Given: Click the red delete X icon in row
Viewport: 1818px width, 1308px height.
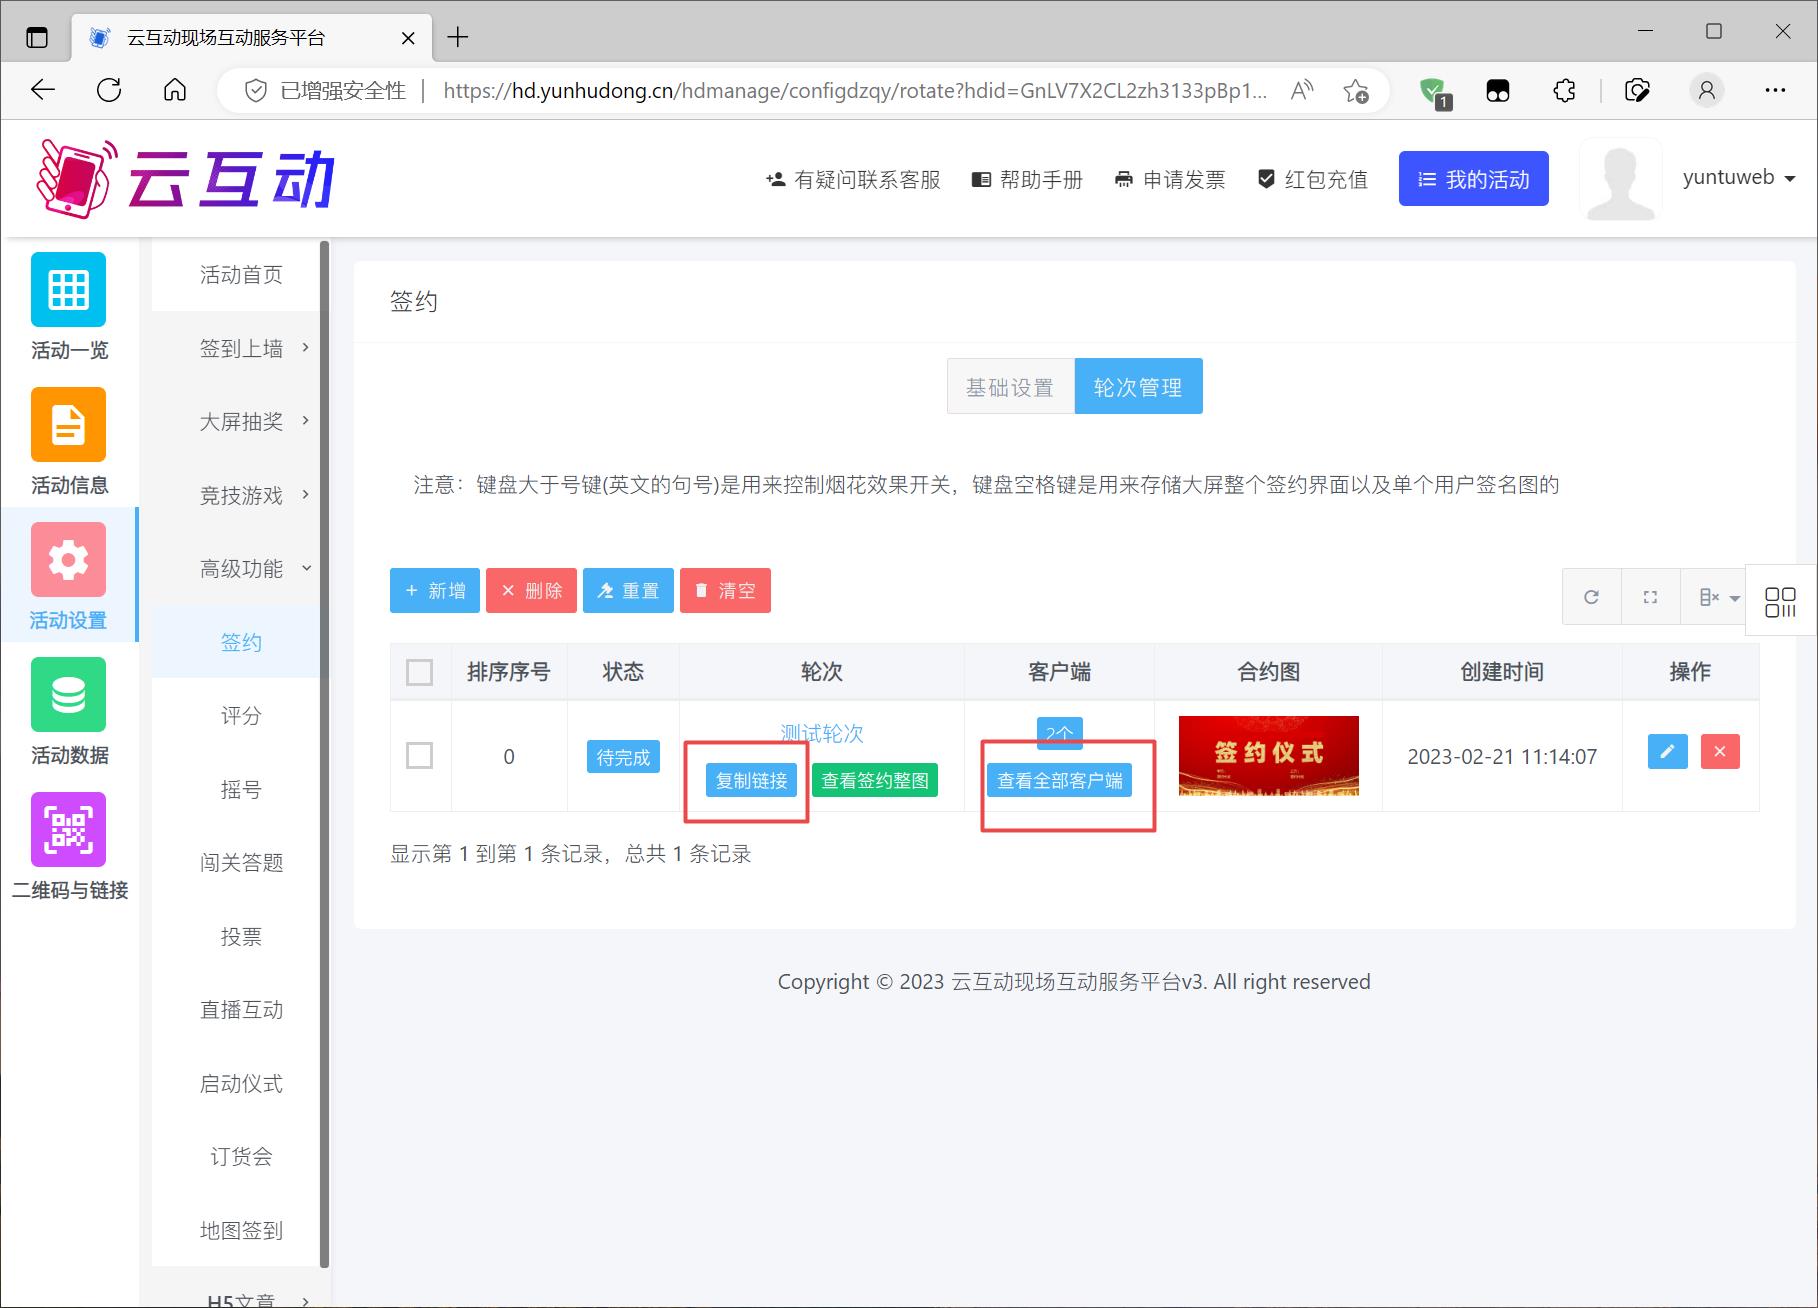Looking at the screenshot, I should (1719, 752).
